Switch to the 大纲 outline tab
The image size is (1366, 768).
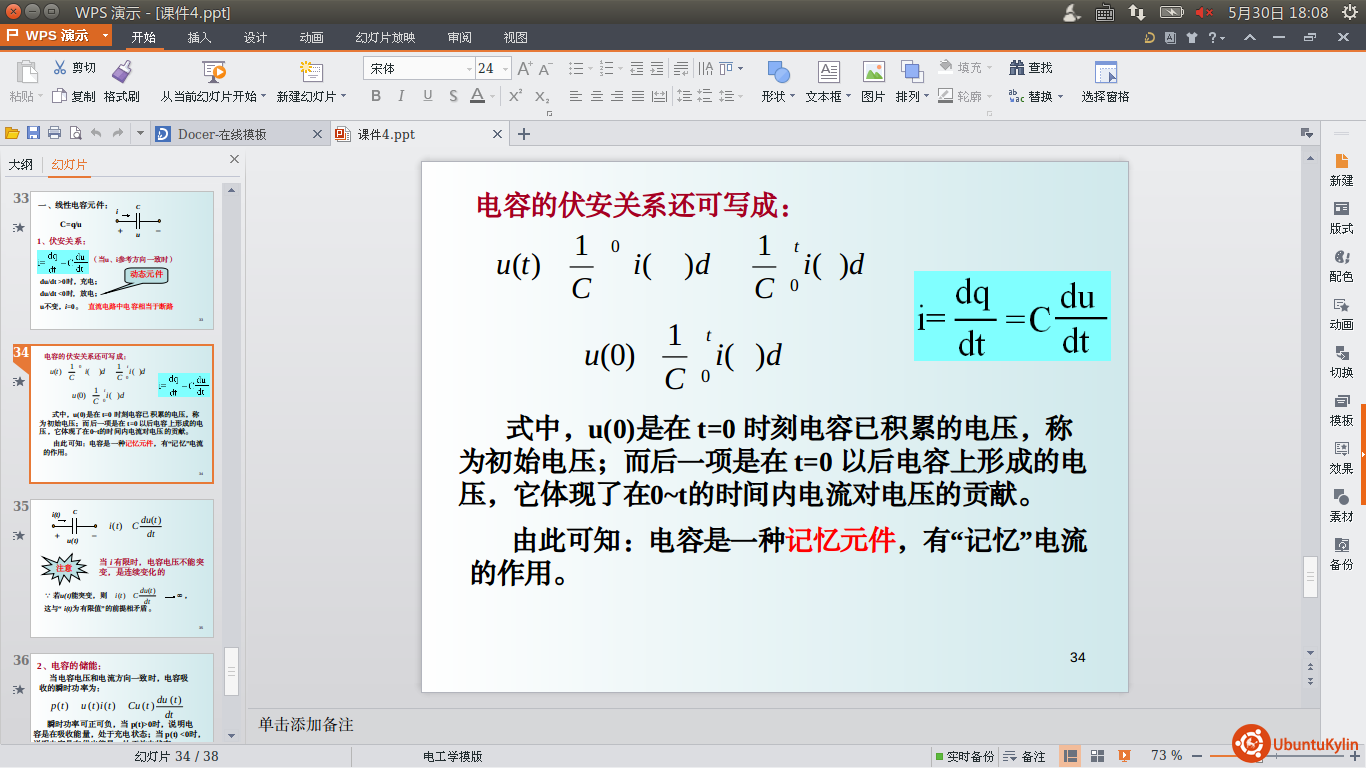(x=21, y=164)
